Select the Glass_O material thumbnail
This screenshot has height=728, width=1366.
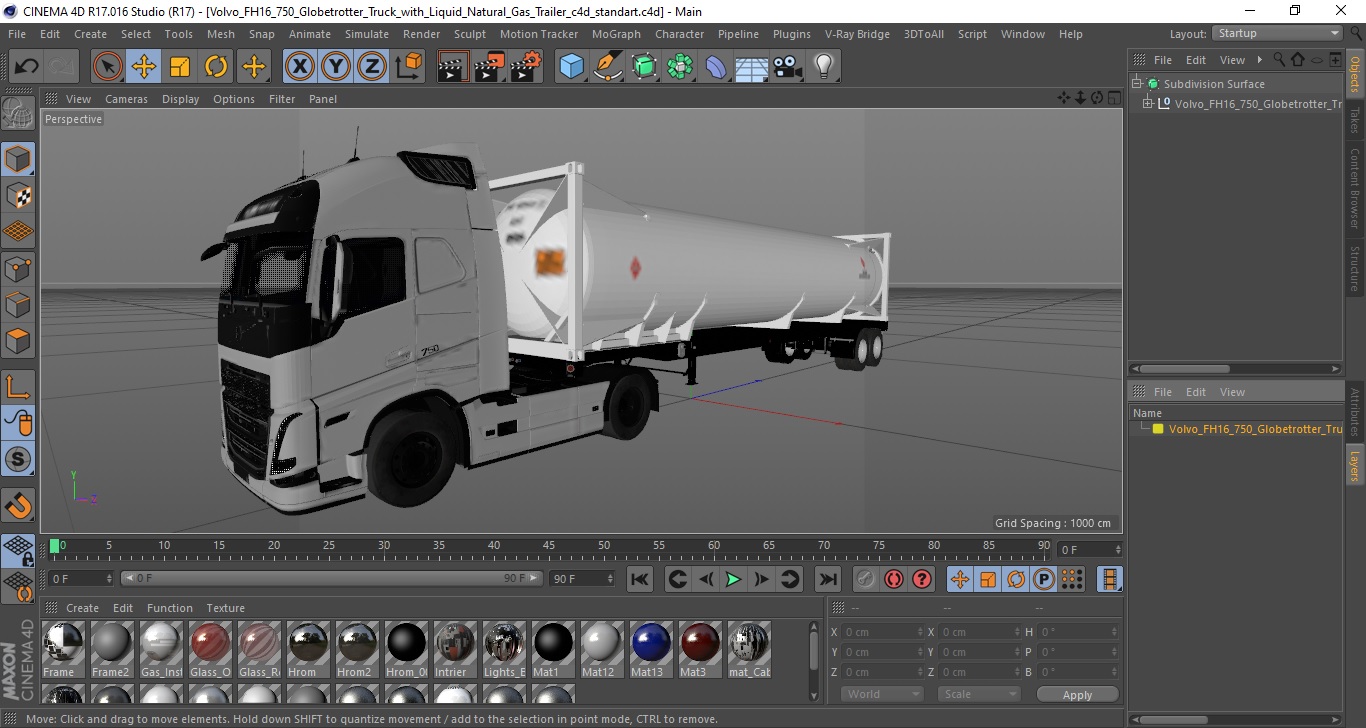210,650
